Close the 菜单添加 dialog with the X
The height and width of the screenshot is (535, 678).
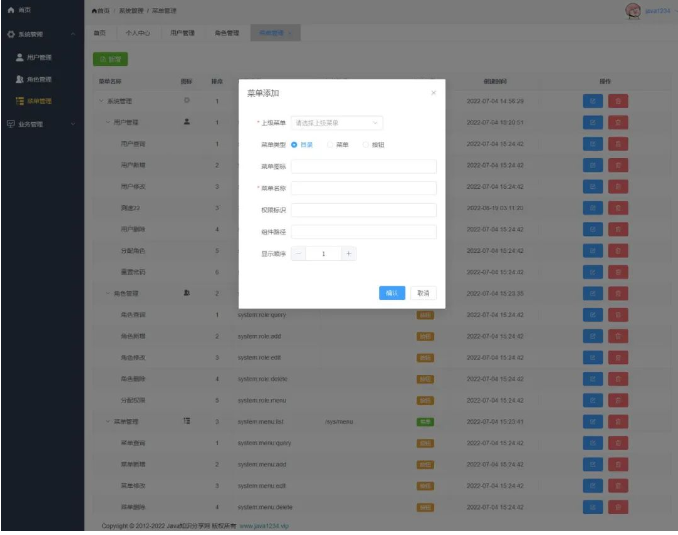pyautogui.click(x=433, y=93)
